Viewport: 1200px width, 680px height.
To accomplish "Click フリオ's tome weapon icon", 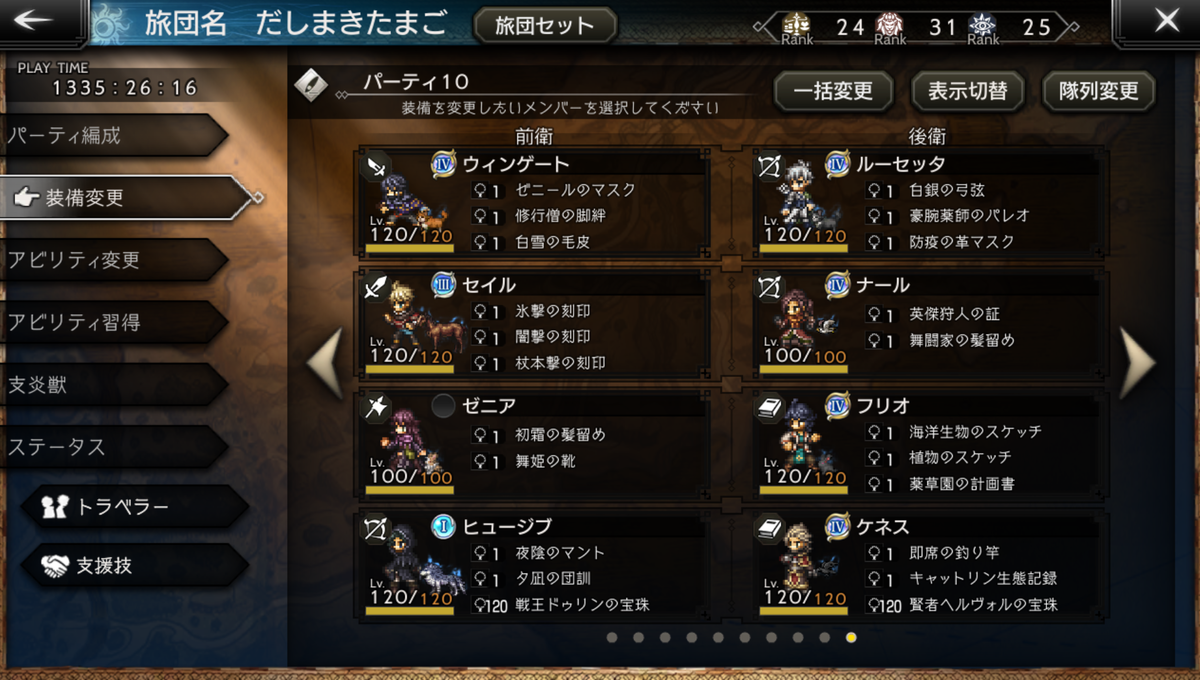I will [x=770, y=407].
